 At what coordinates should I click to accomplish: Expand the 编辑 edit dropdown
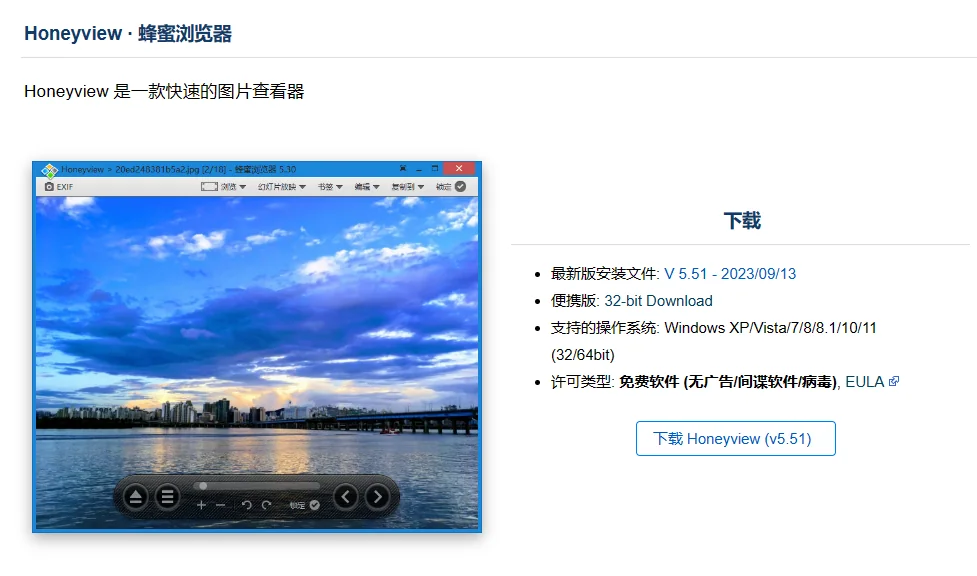coord(367,186)
